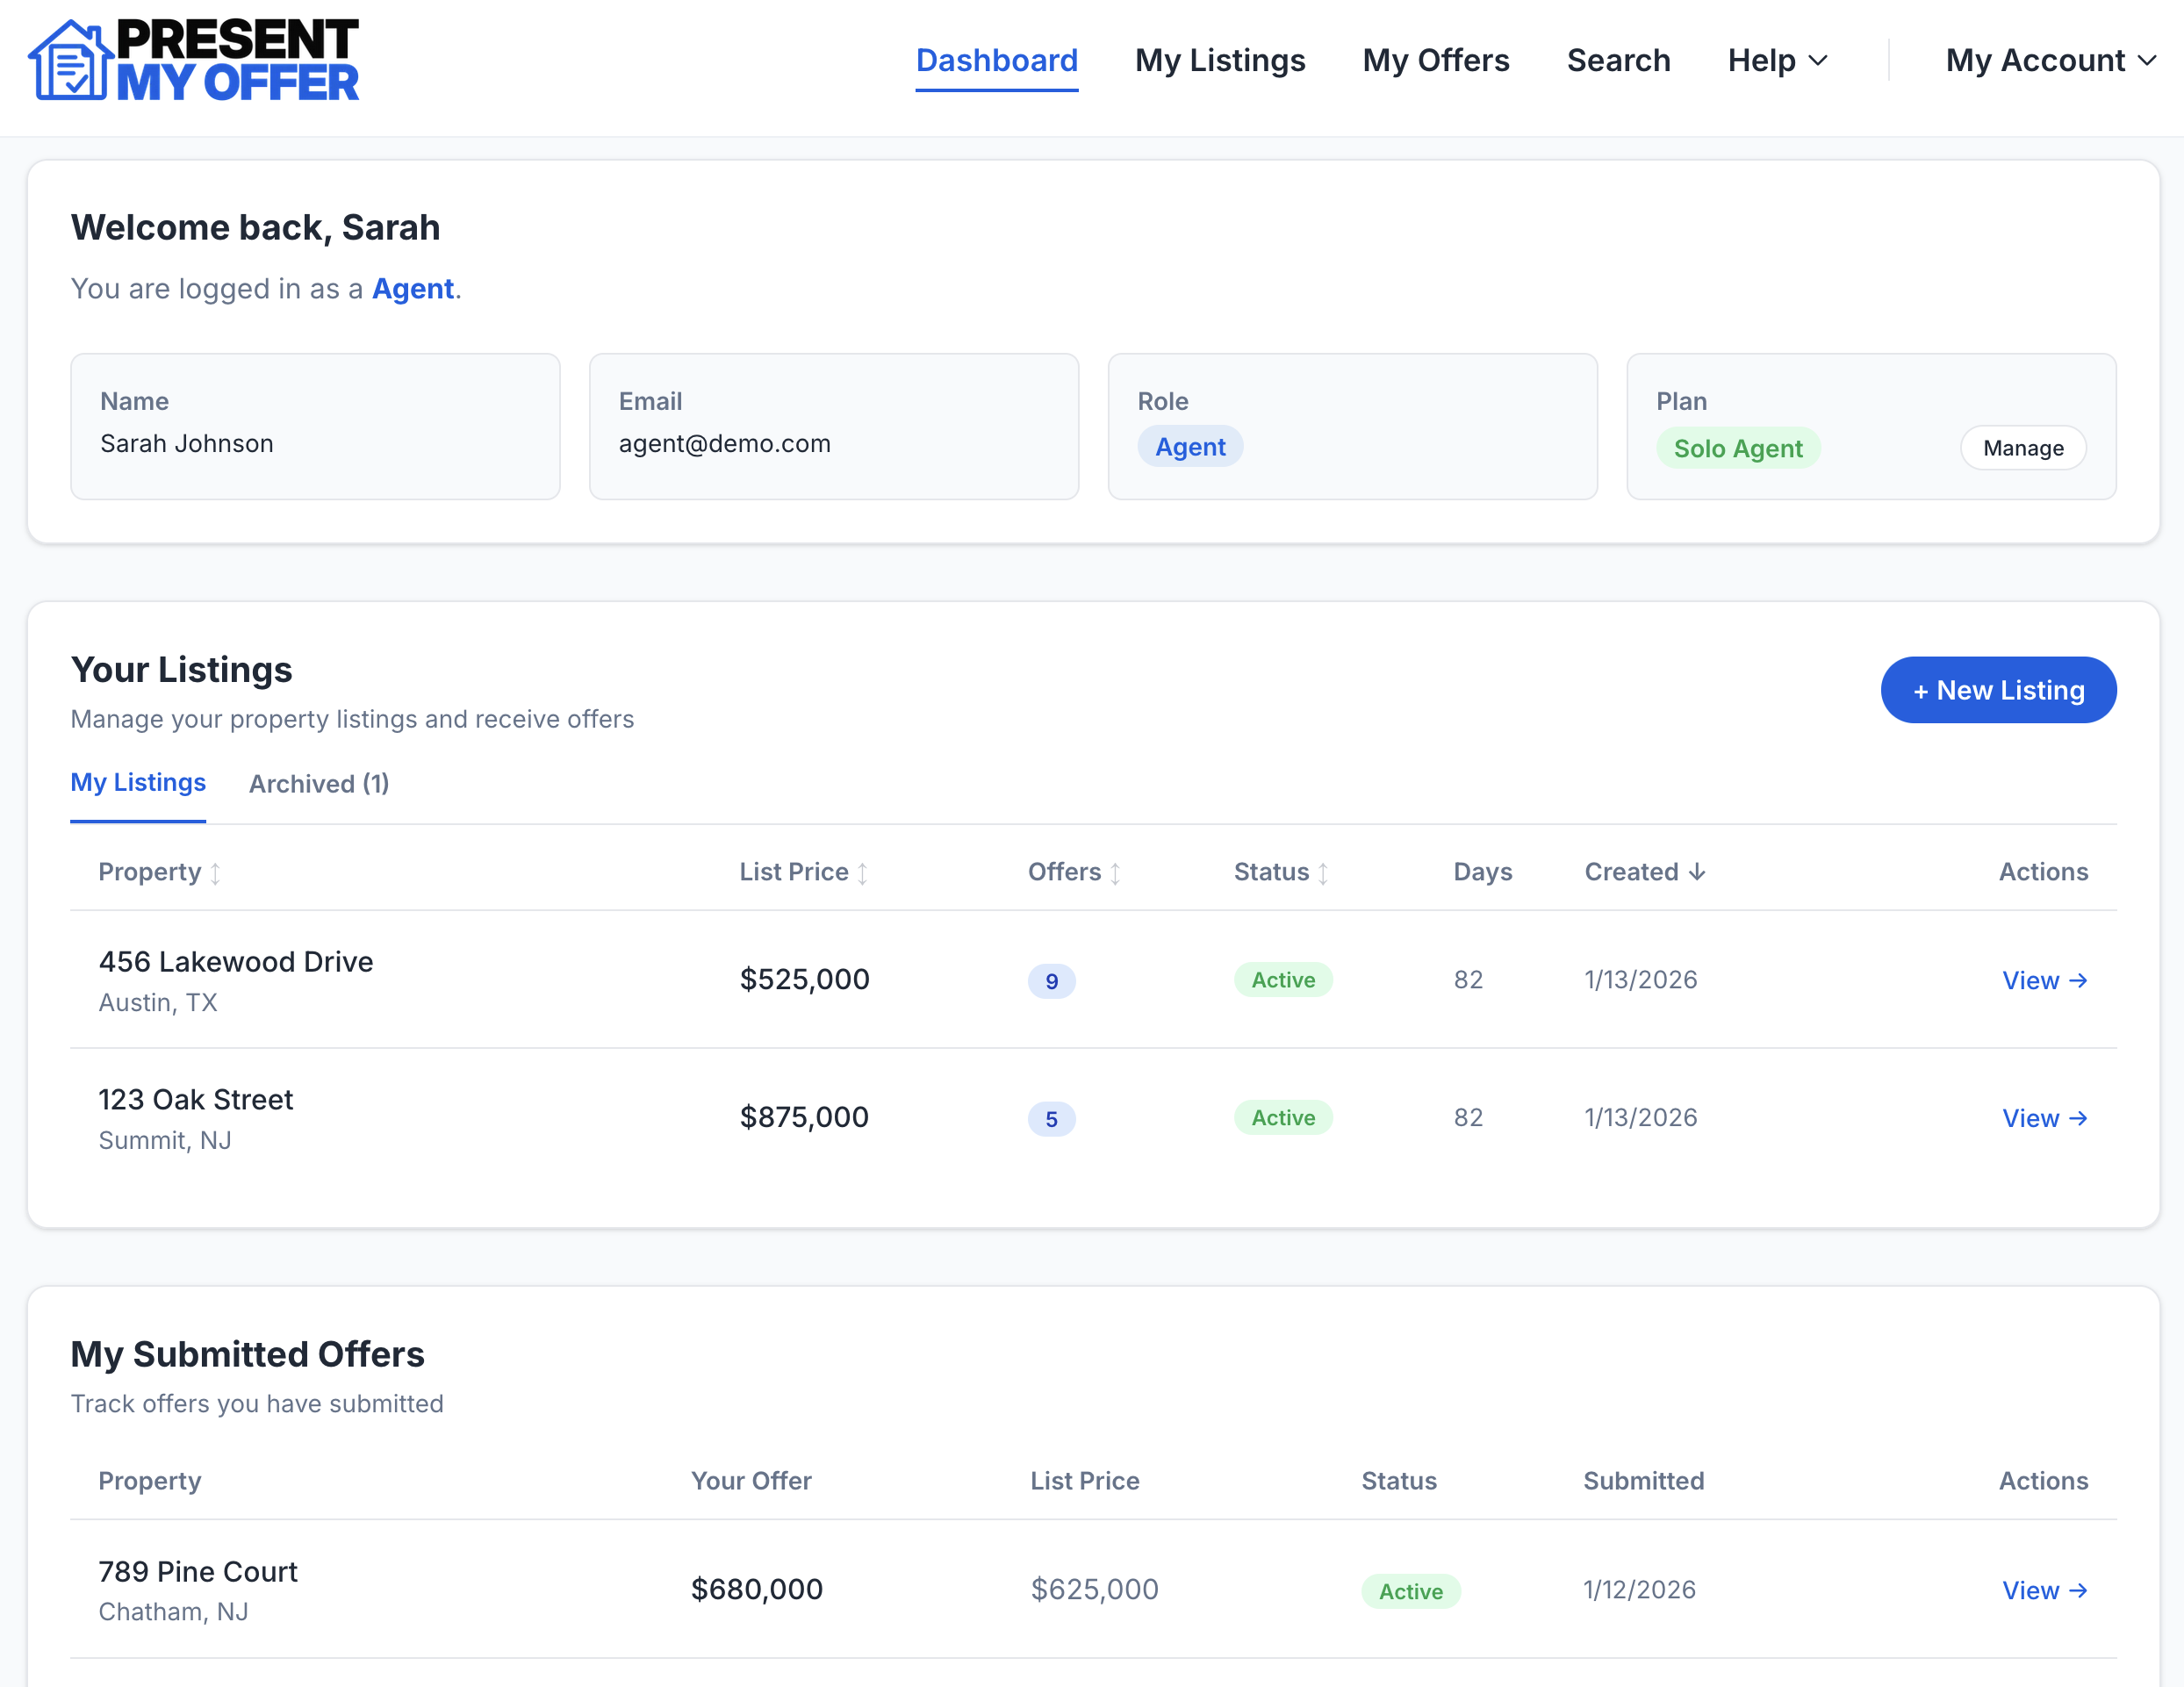This screenshot has width=2184, height=1687.
Task: Create a new listing
Action: click(1998, 689)
